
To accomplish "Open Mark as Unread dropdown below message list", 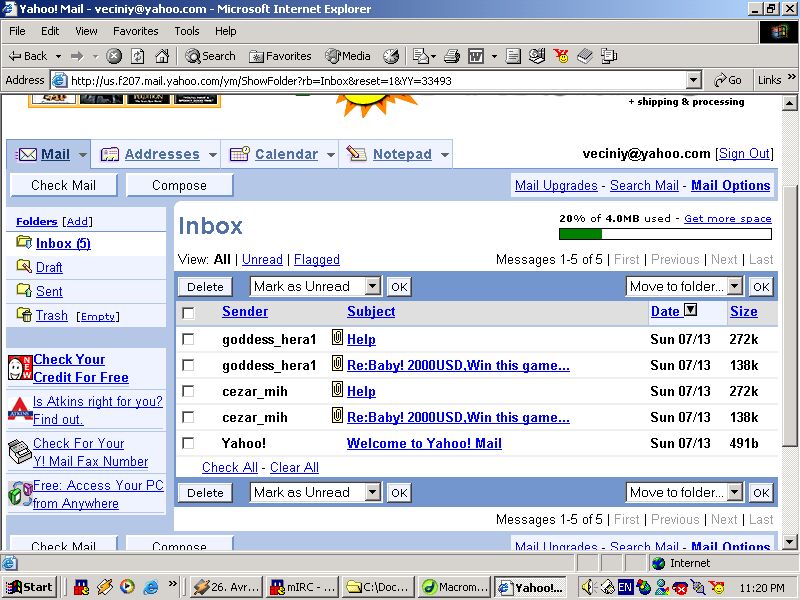I will click(x=315, y=492).
